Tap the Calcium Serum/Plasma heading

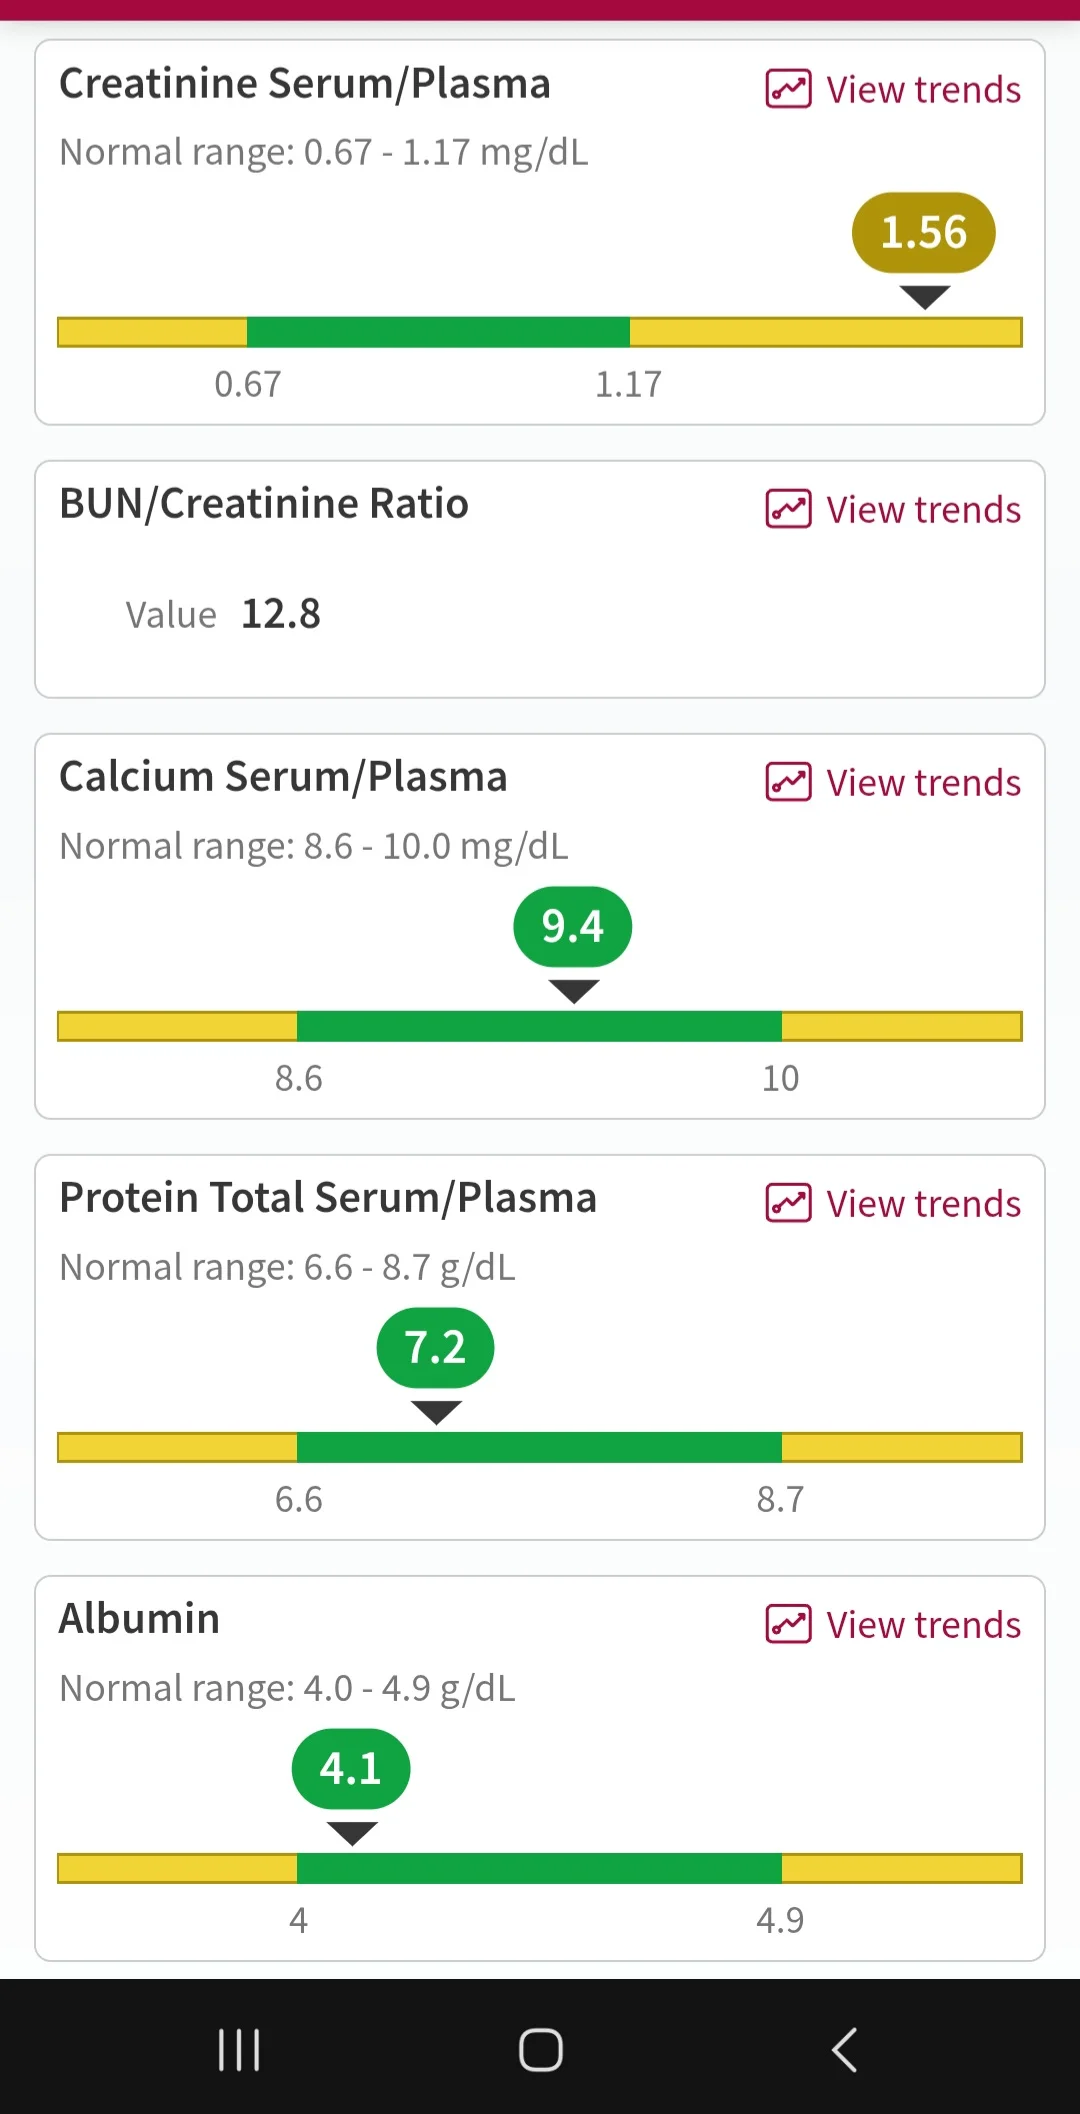[x=283, y=776]
